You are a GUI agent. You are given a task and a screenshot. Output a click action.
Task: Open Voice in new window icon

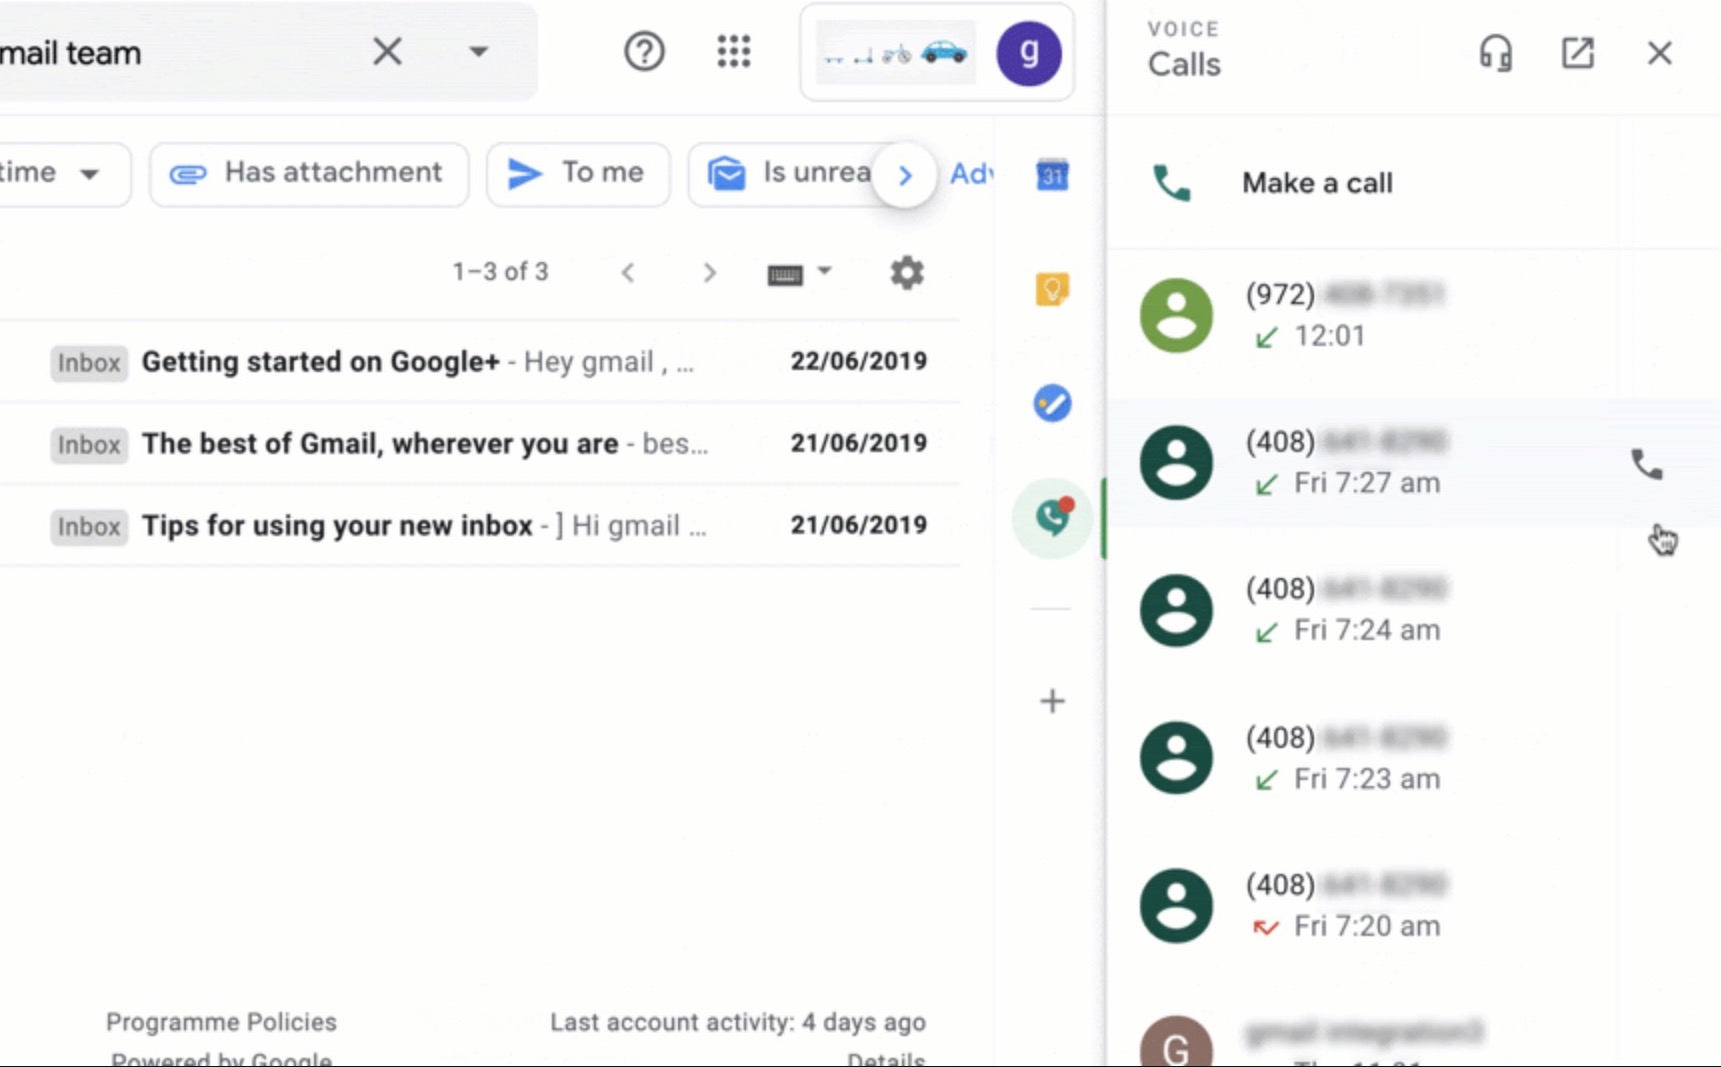[x=1578, y=53]
